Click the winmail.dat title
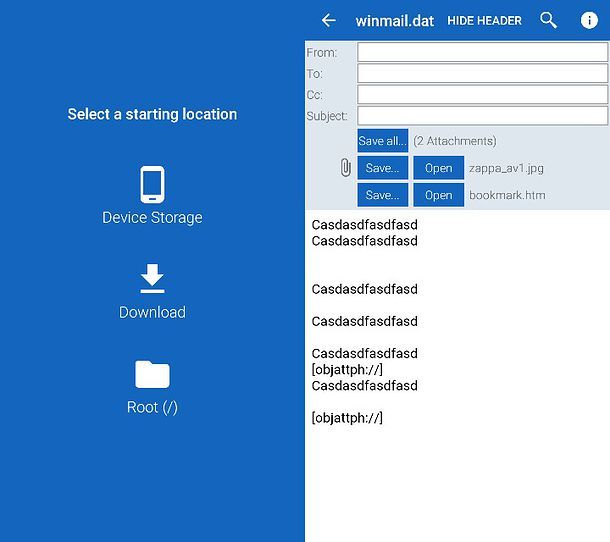The height and width of the screenshot is (542, 610). [x=394, y=21]
